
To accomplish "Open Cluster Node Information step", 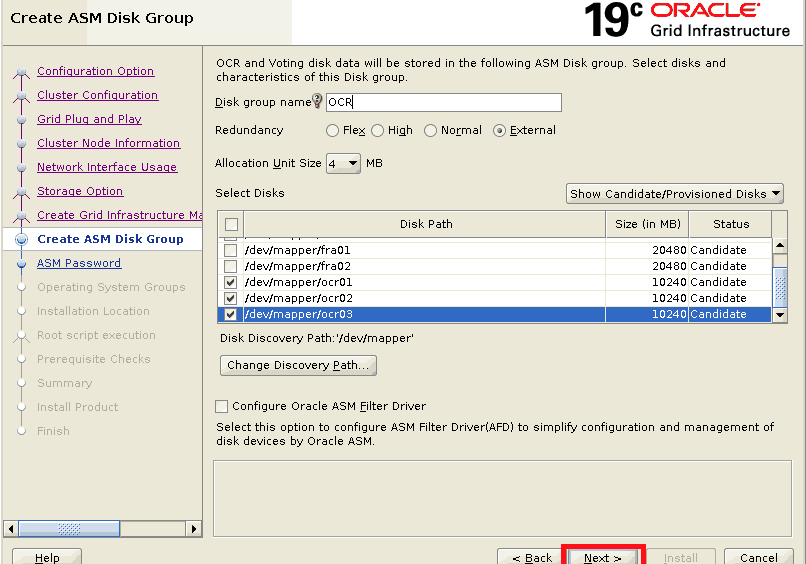I will coord(108,143).
